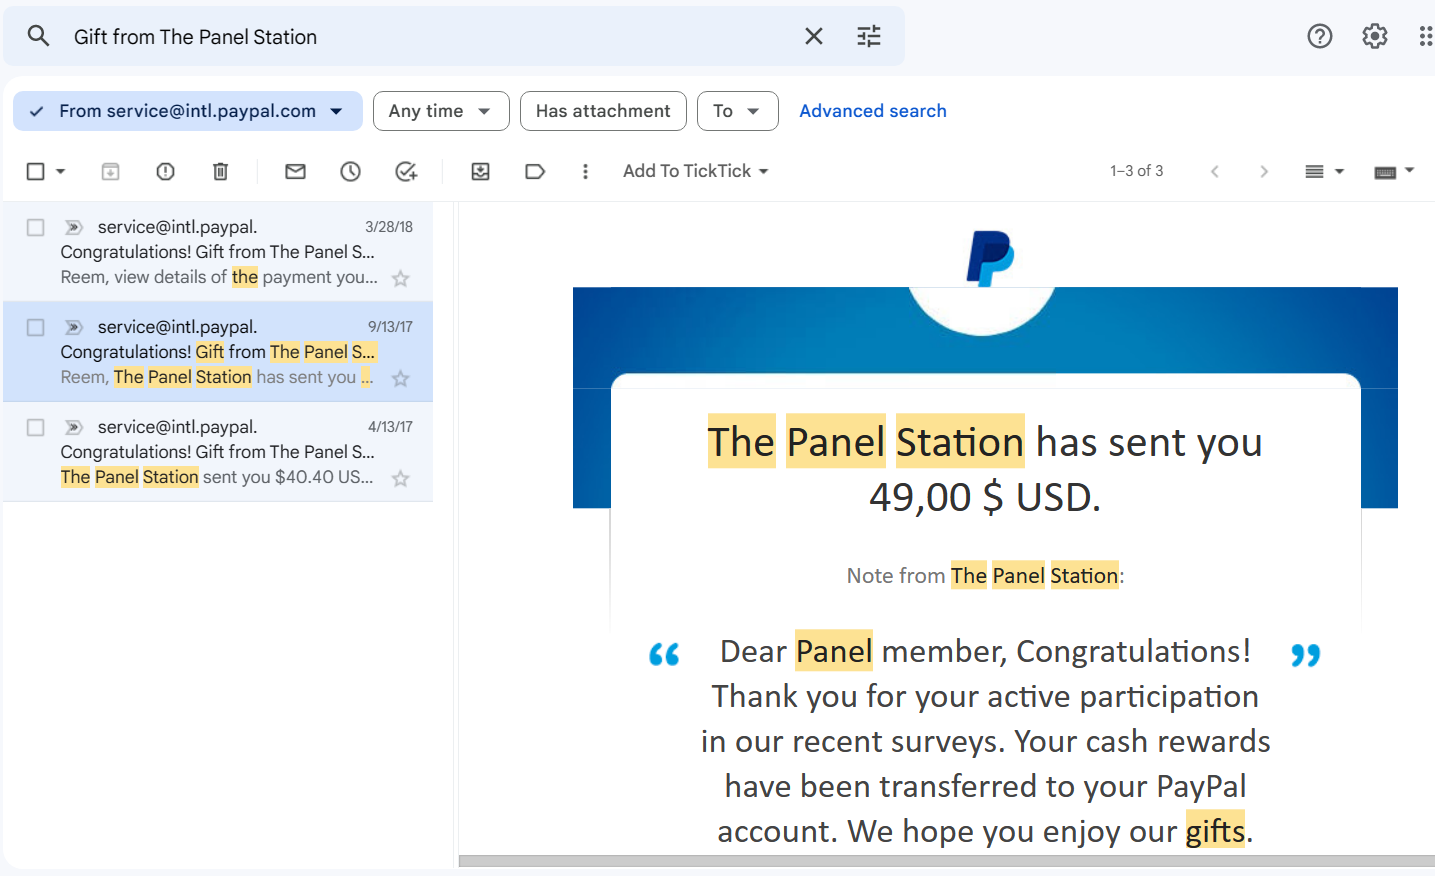Image resolution: width=1435 pixels, height=876 pixels.
Task: Tick the select-all checkbox
Action: click(x=36, y=171)
